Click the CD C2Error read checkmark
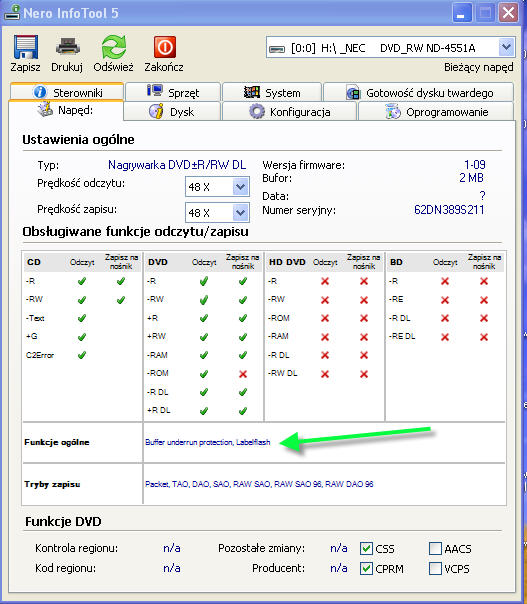Viewport: 527px width, 604px height. pos(82,355)
